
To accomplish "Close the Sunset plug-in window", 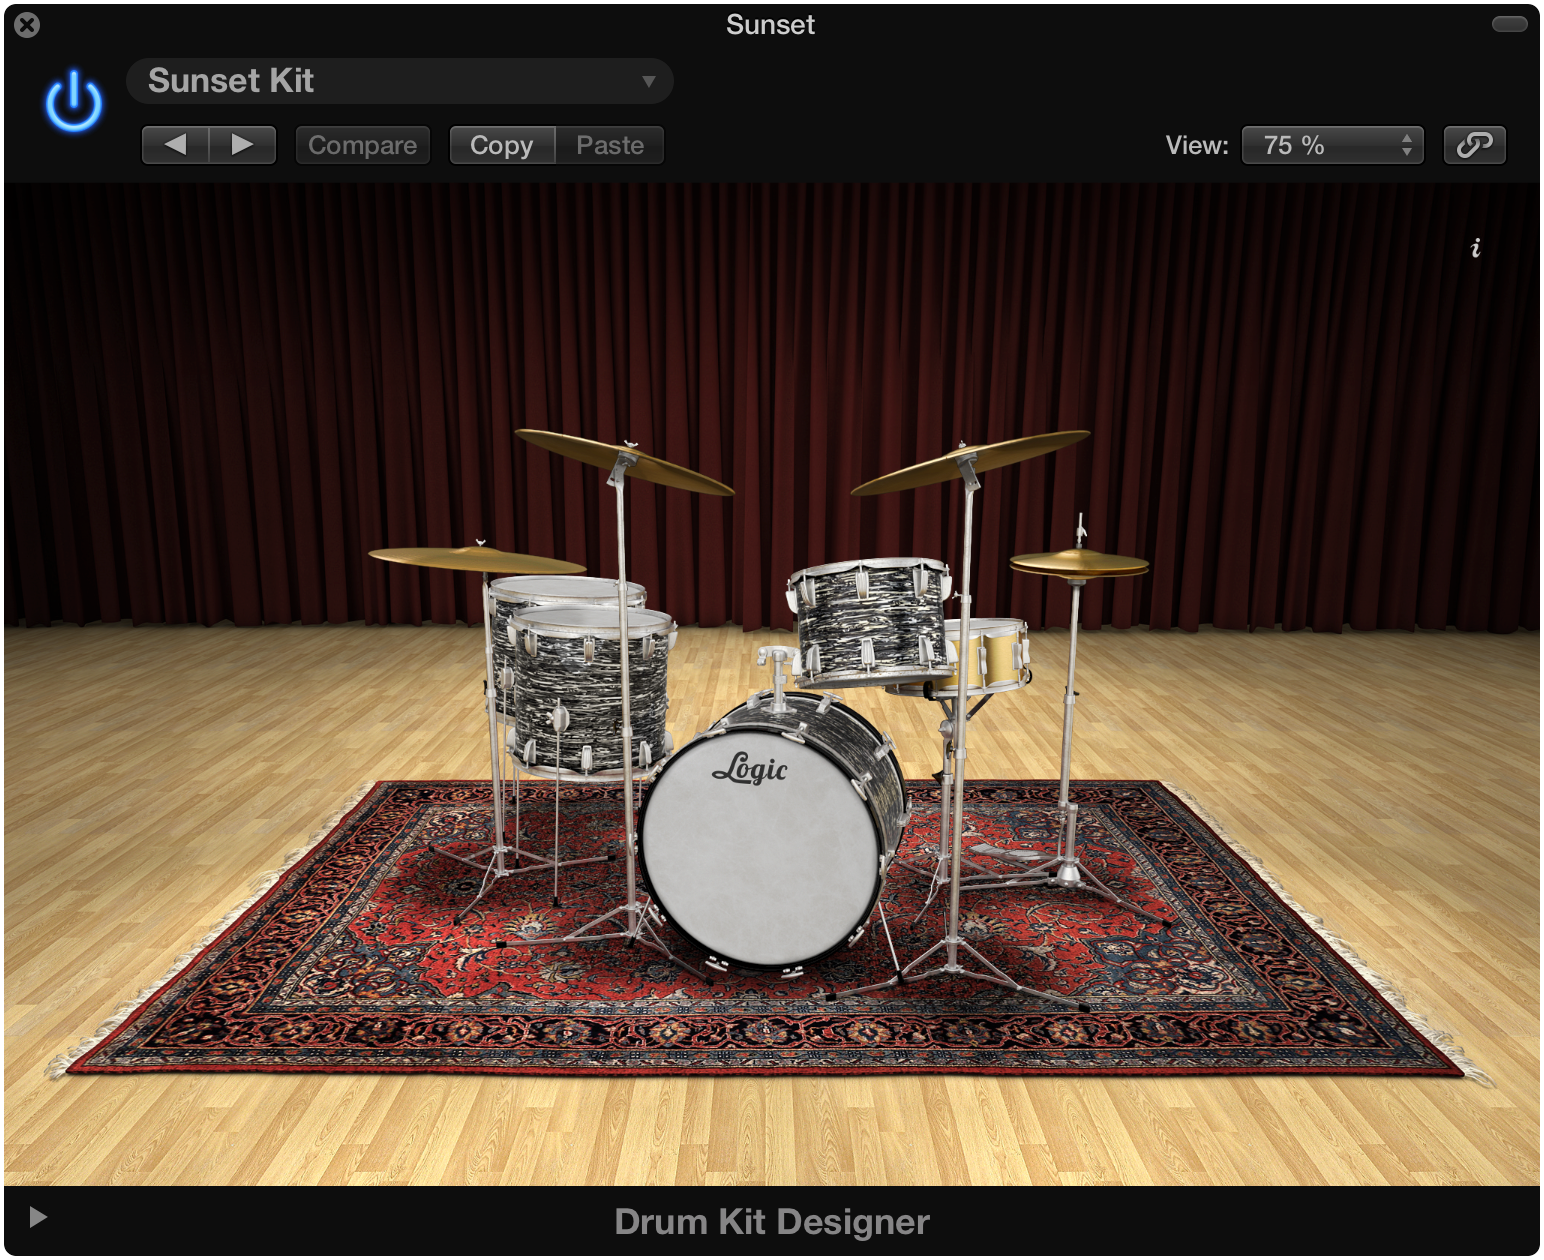I will pos(27,25).
